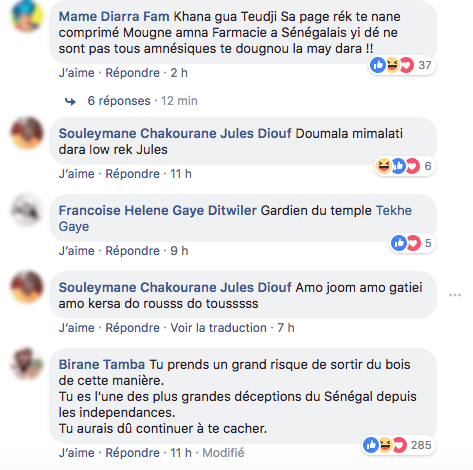View the 285 reactions on Birane Tamba's comment
The width and height of the screenshot is (473, 470).
(399, 445)
